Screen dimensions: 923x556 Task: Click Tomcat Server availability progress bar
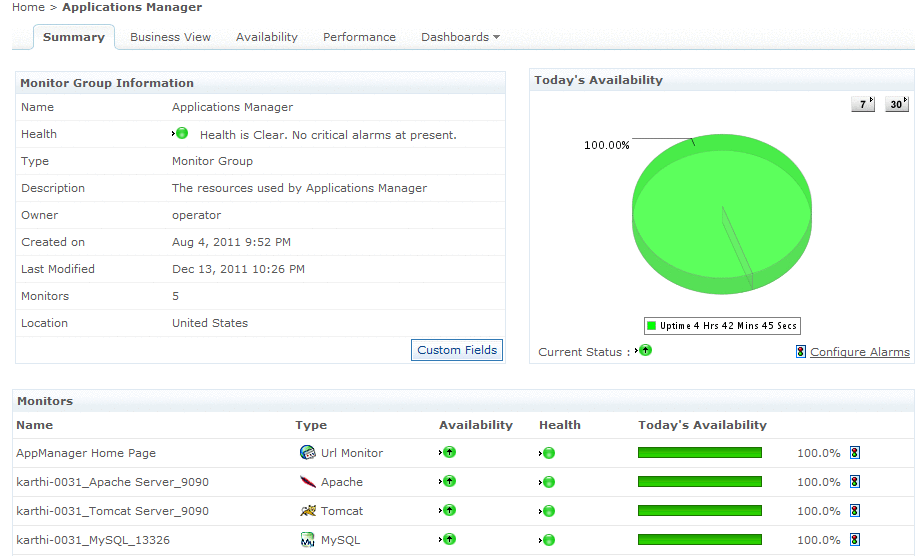[700, 510]
